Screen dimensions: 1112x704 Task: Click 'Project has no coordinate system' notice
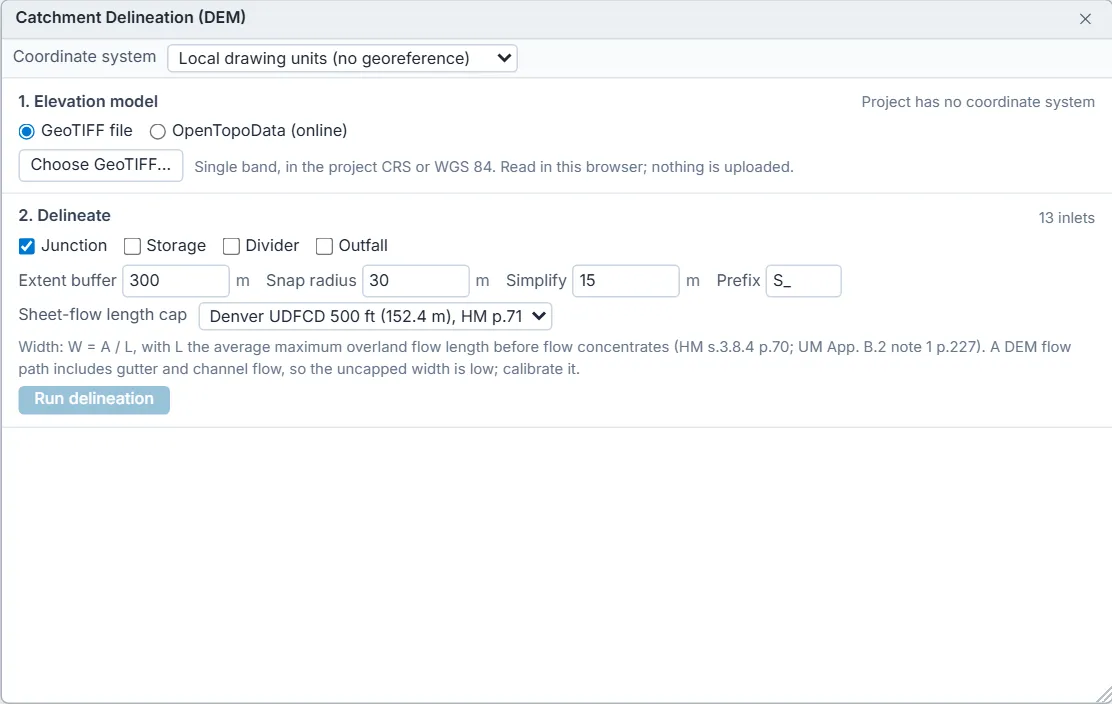point(978,102)
